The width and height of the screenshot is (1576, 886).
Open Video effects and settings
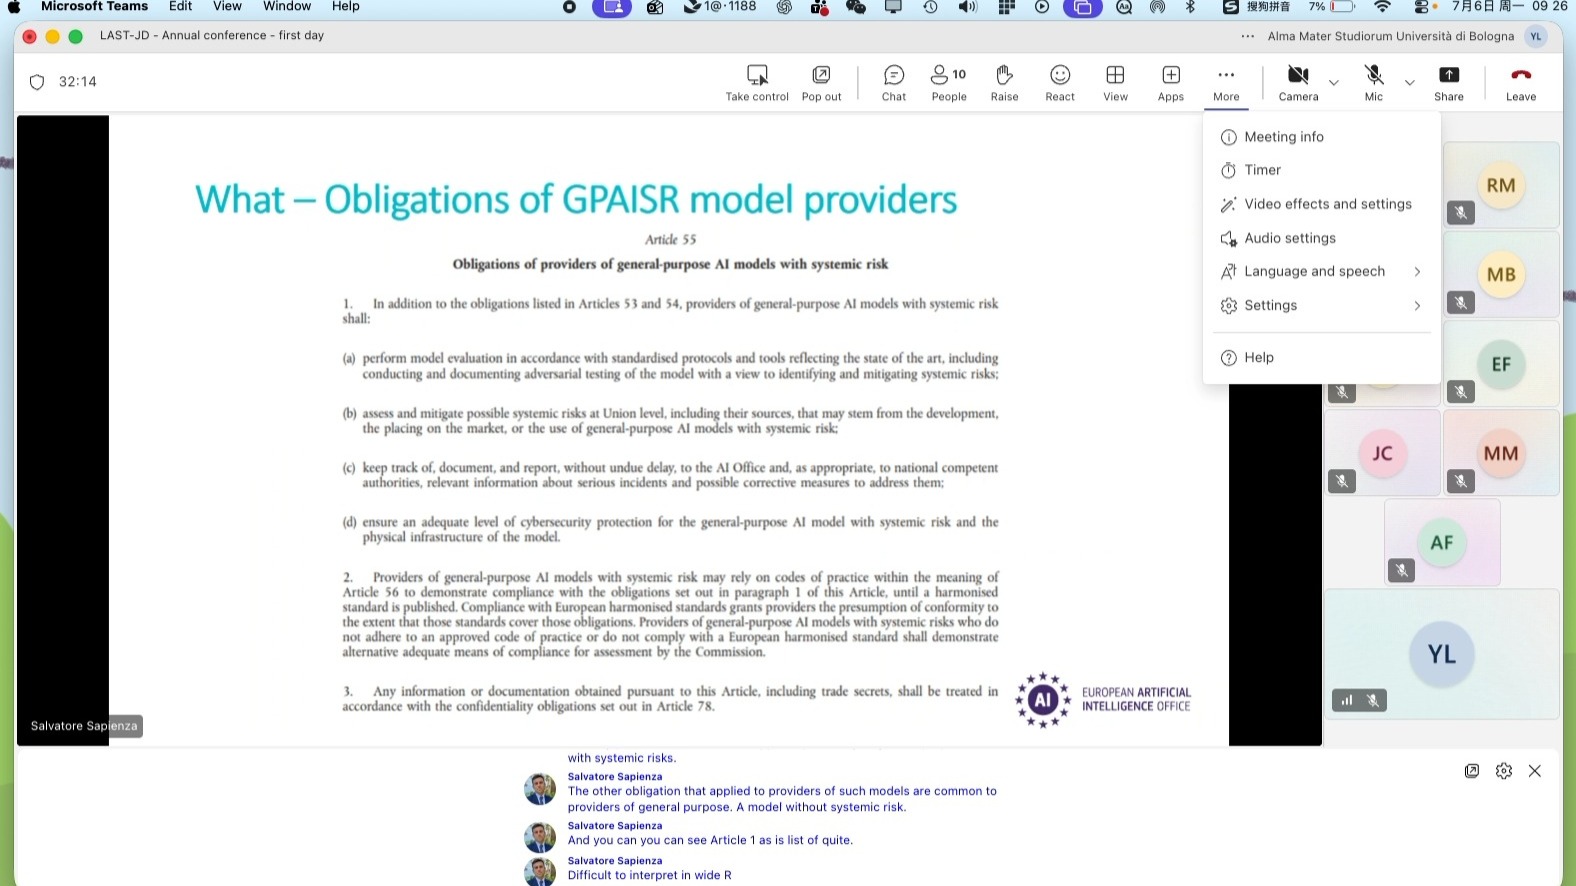pos(1321,204)
